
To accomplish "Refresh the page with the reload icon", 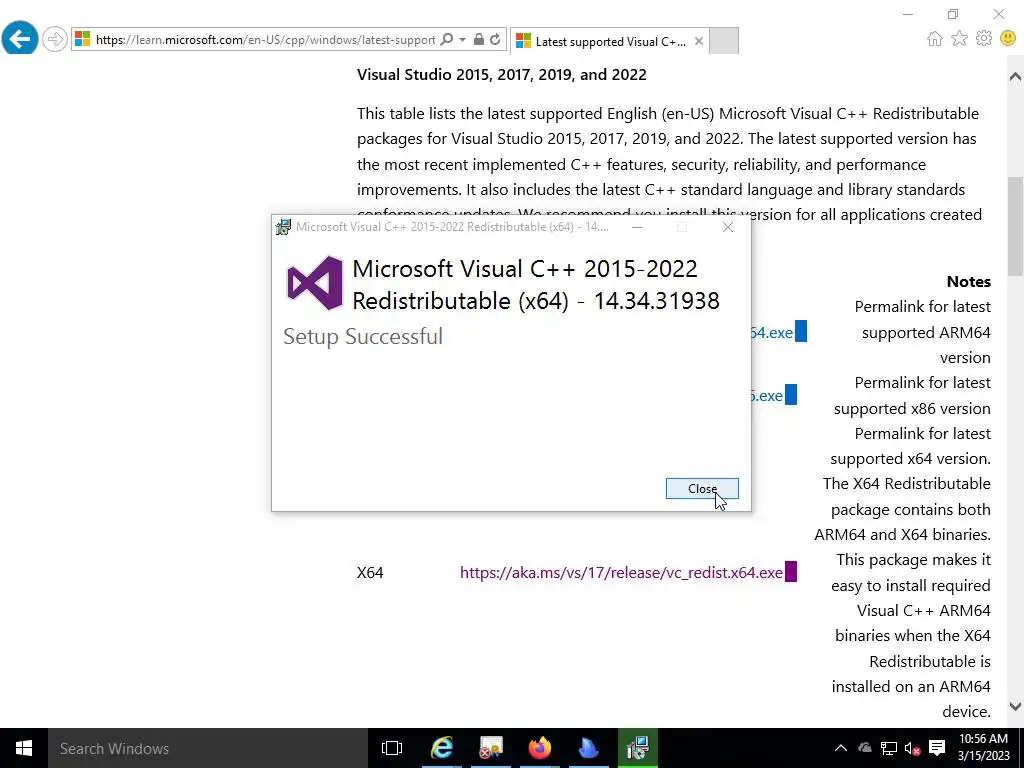I will pos(495,40).
